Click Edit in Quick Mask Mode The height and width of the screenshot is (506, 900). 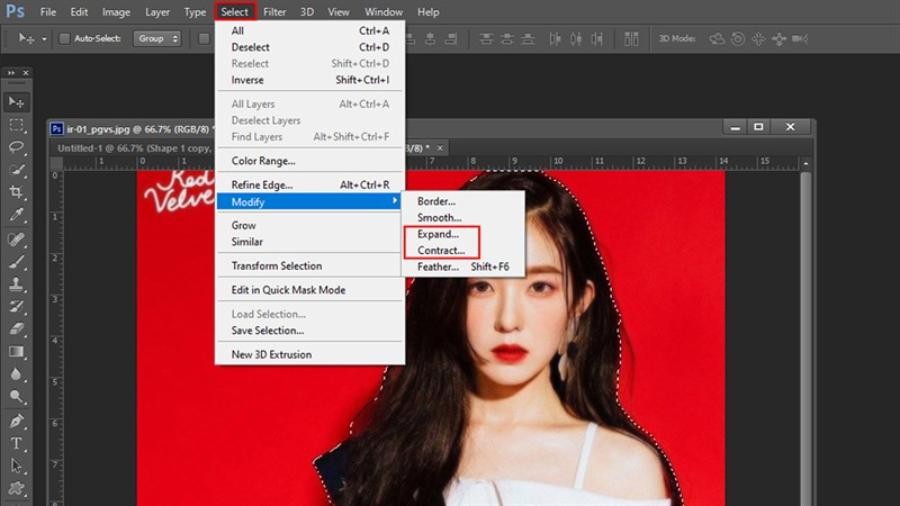coord(288,290)
